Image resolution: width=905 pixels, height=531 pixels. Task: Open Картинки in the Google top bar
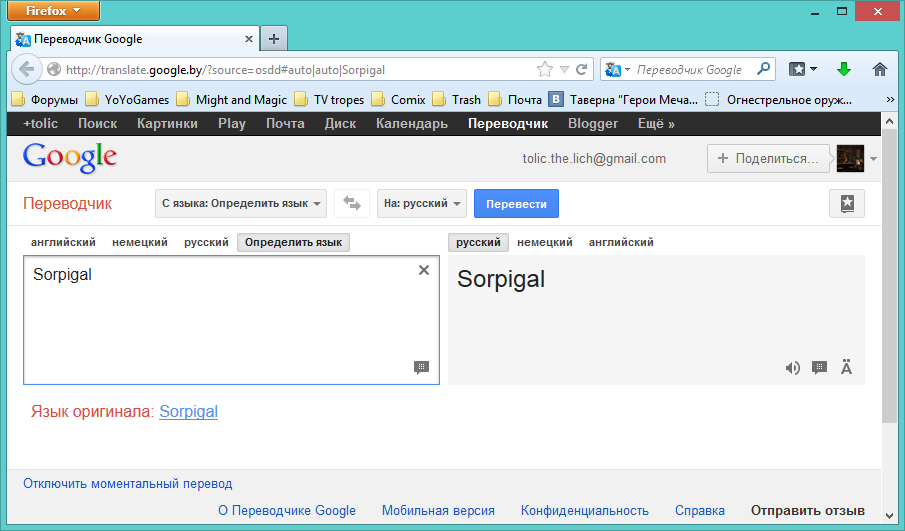click(167, 124)
